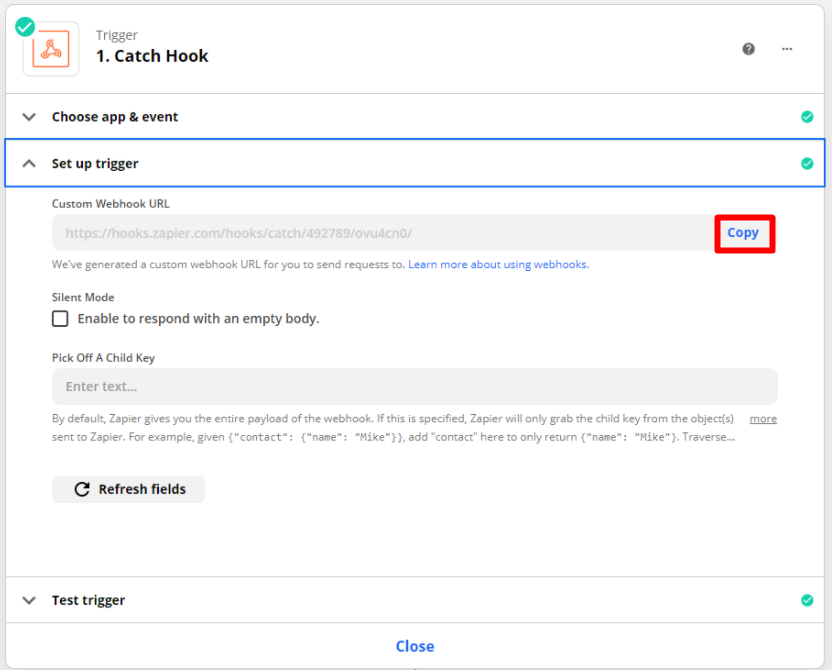Viewport: 832px width, 670px height.
Task: Click the orange Webhooks app icon
Action: (51, 49)
